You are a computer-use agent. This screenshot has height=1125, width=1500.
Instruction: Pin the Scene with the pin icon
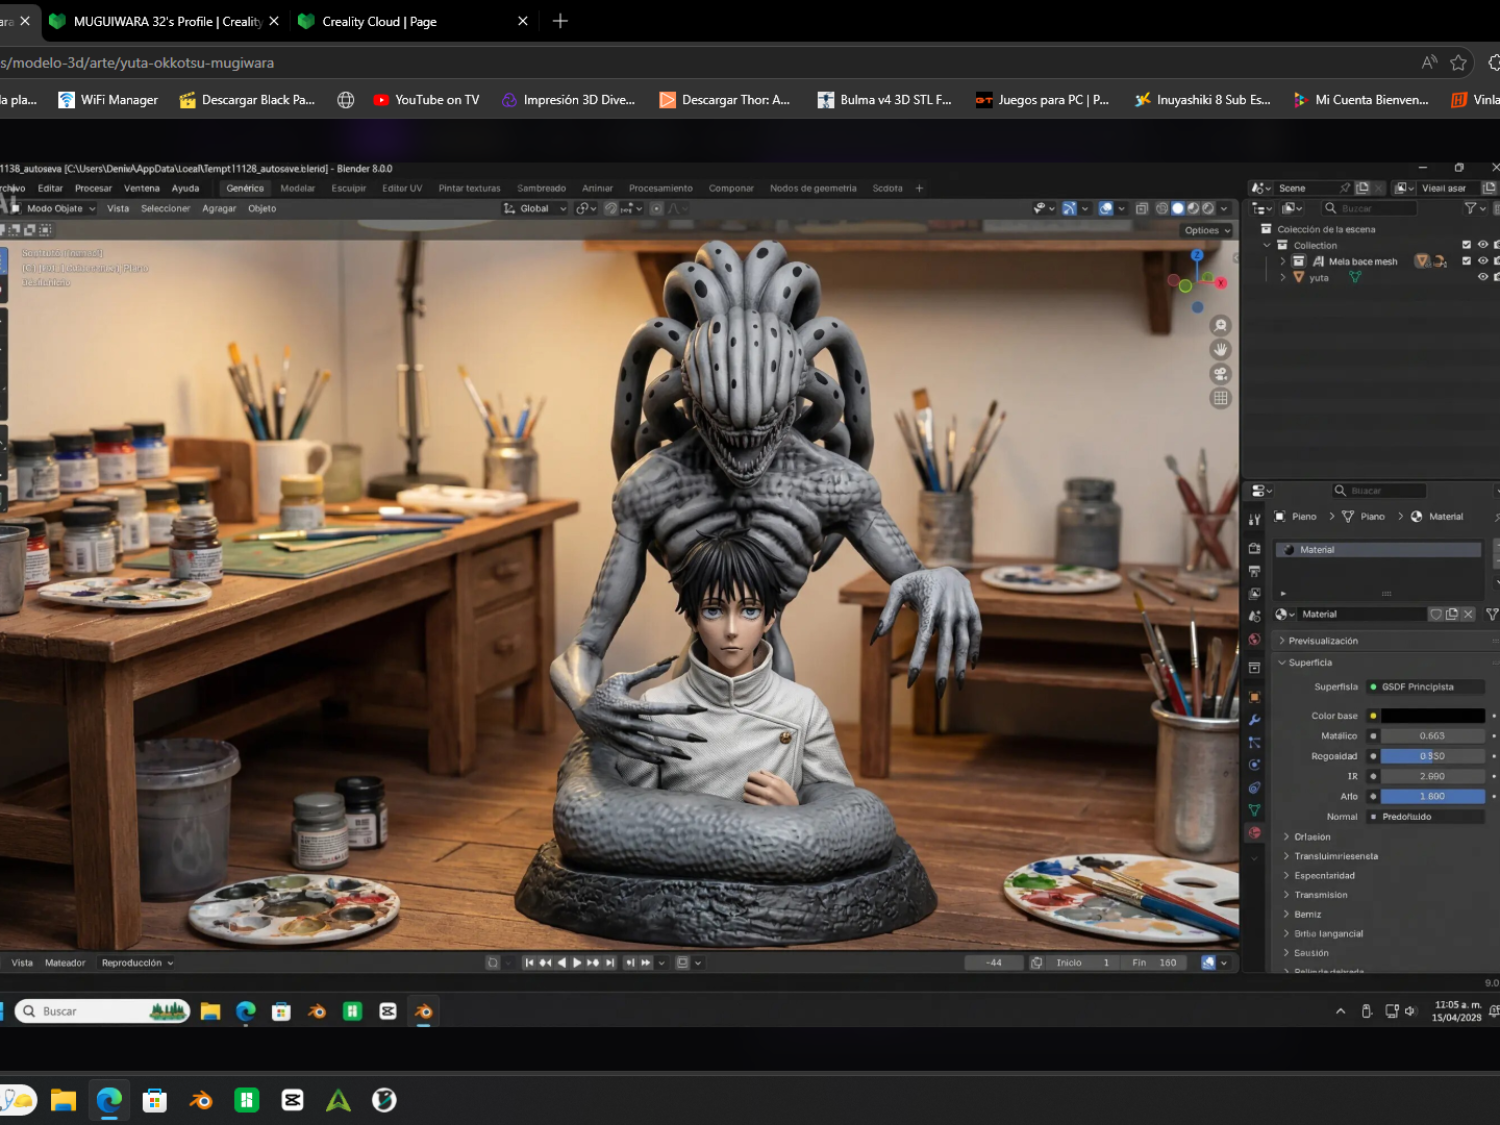(1345, 188)
